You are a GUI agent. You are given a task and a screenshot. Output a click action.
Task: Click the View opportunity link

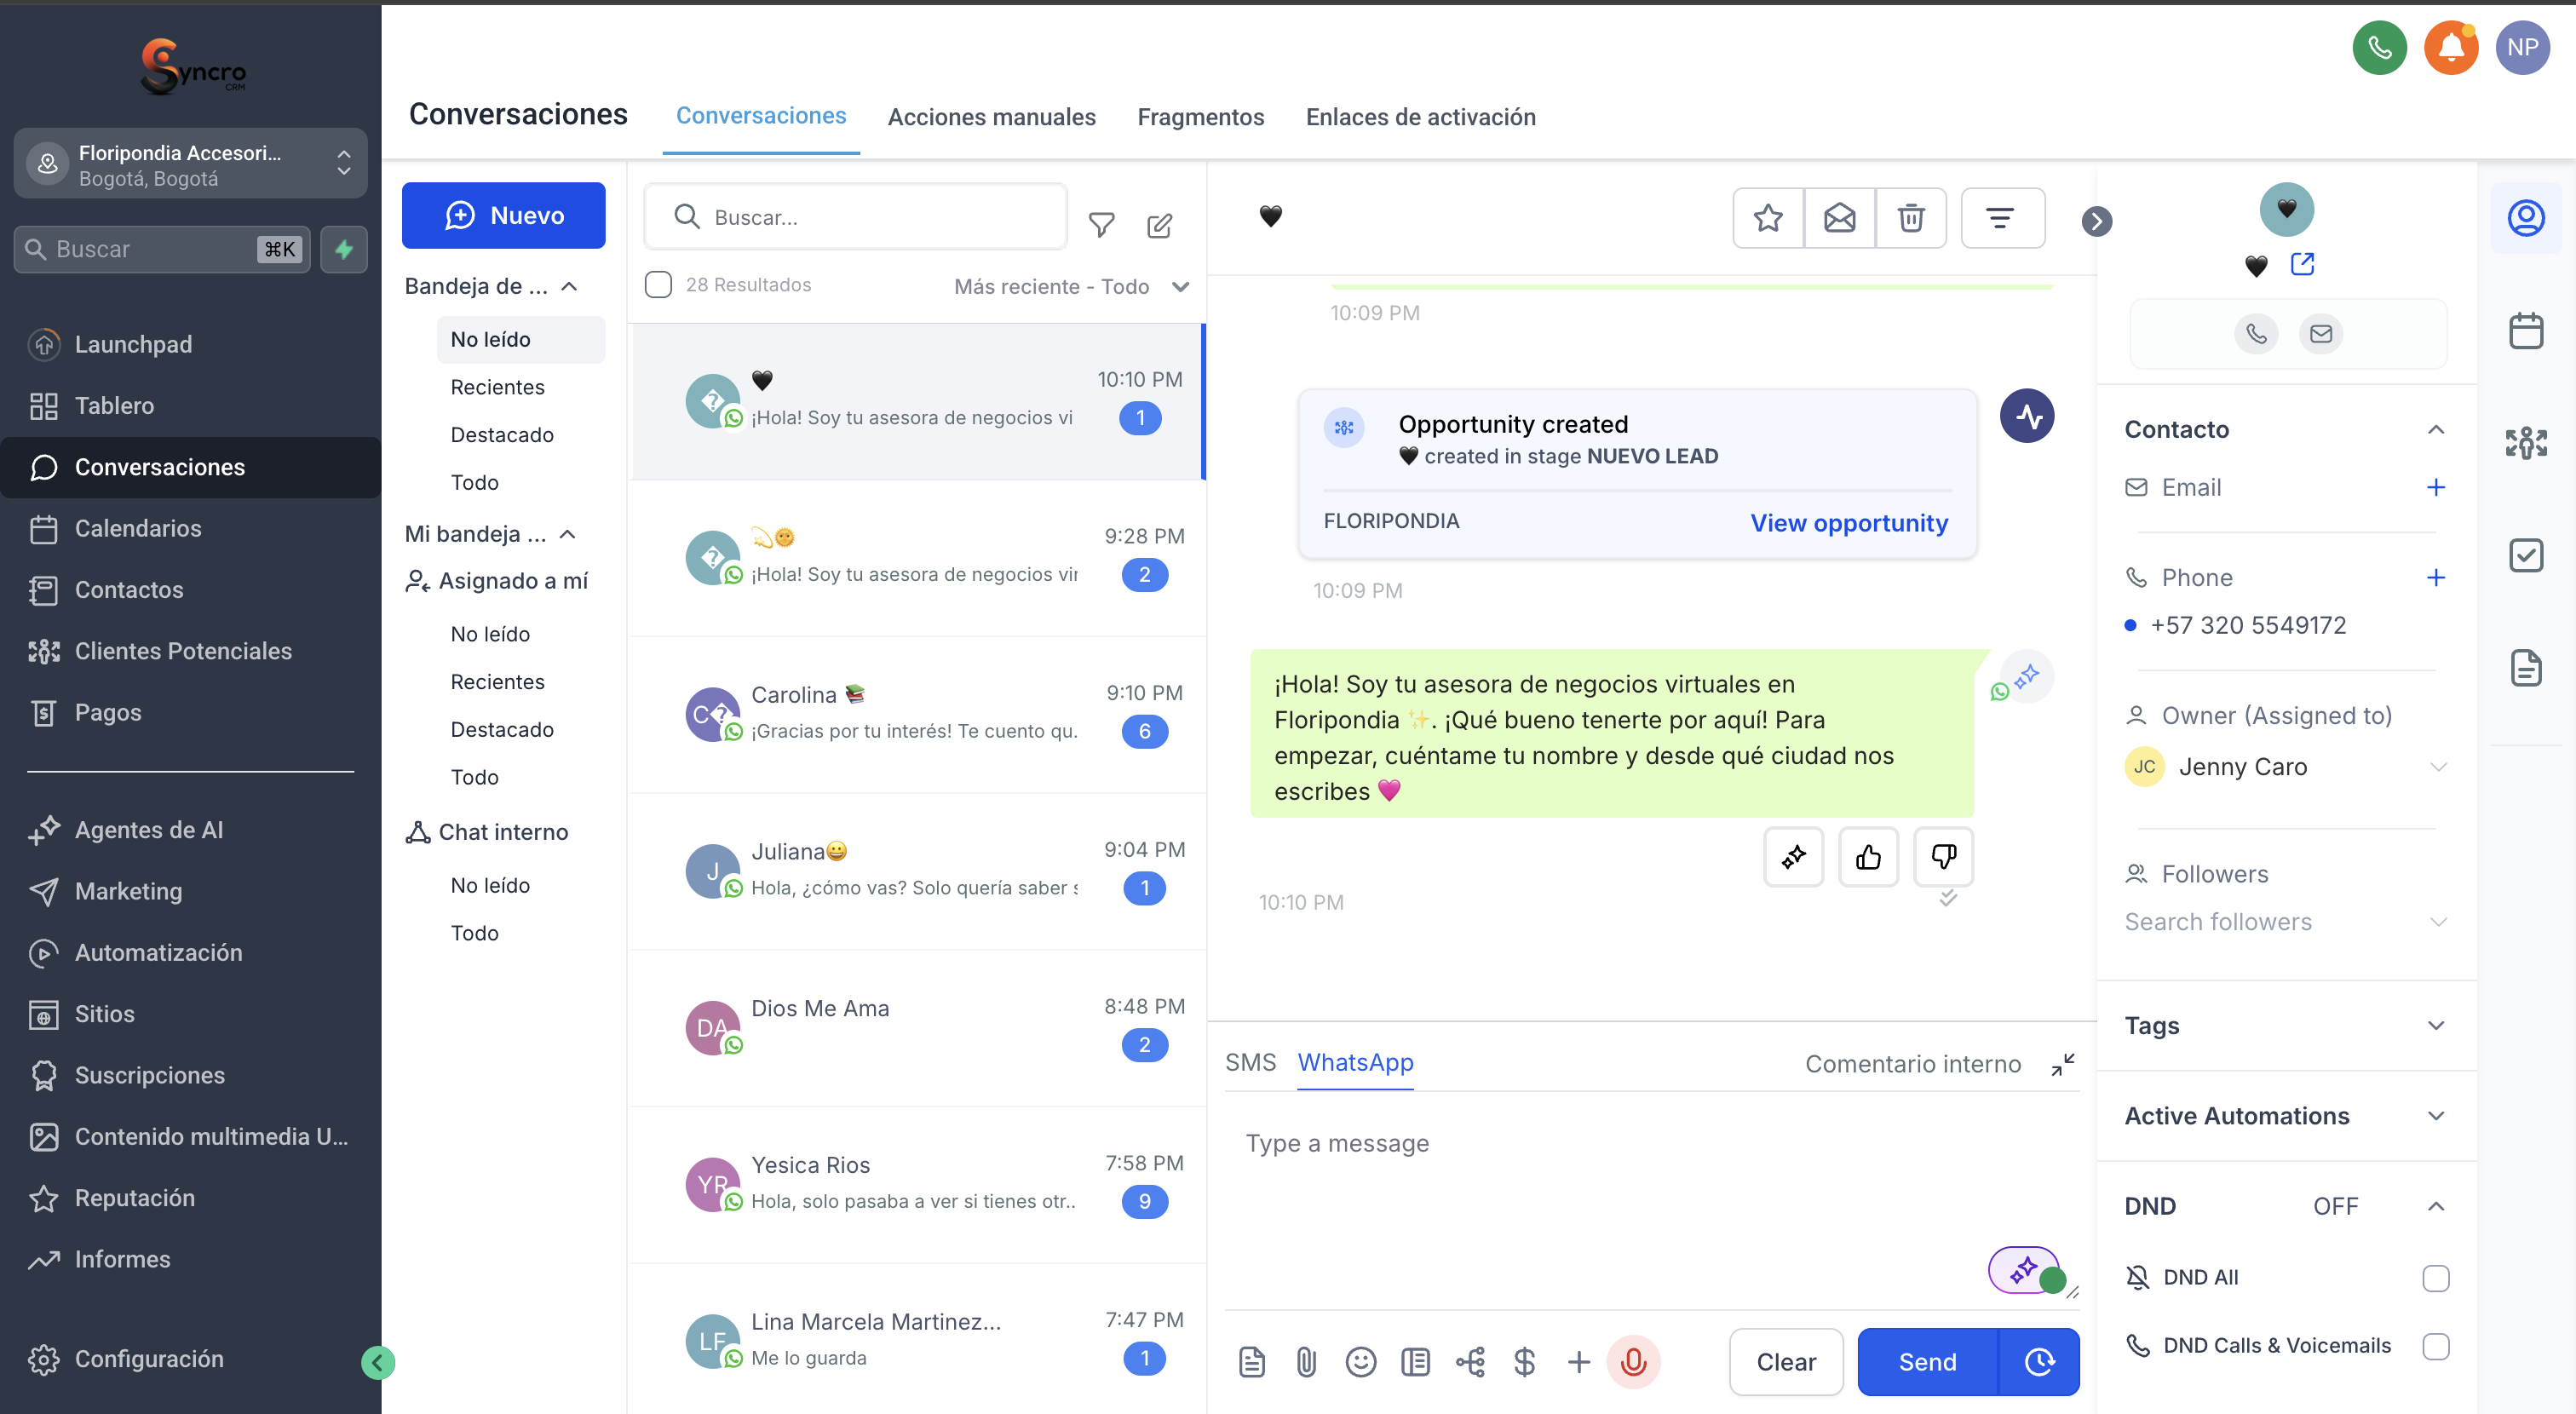point(1848,522)
